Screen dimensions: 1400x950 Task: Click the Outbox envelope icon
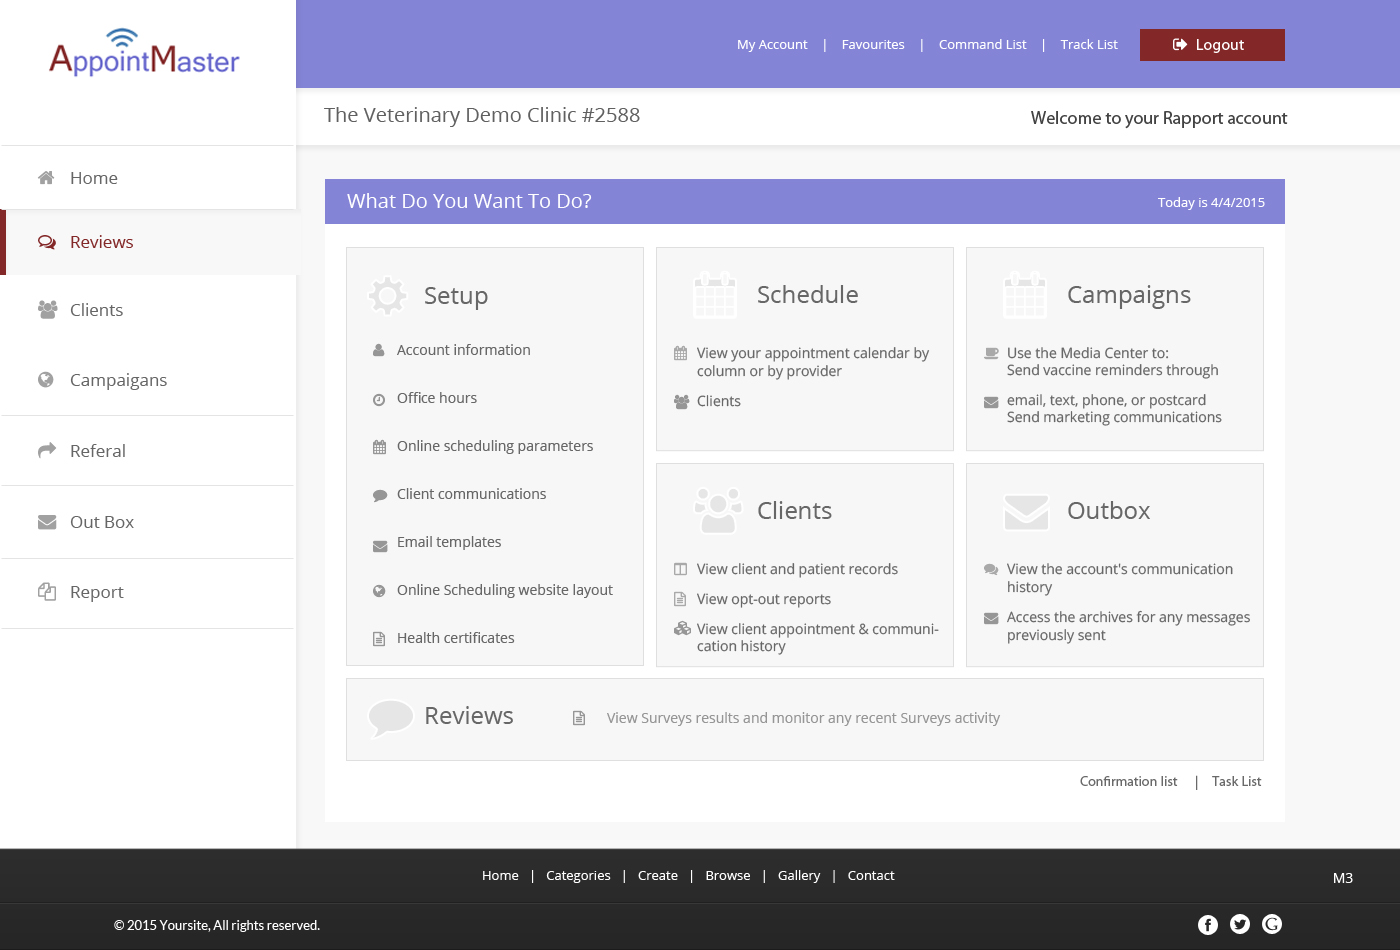[x=1026, y=511]
